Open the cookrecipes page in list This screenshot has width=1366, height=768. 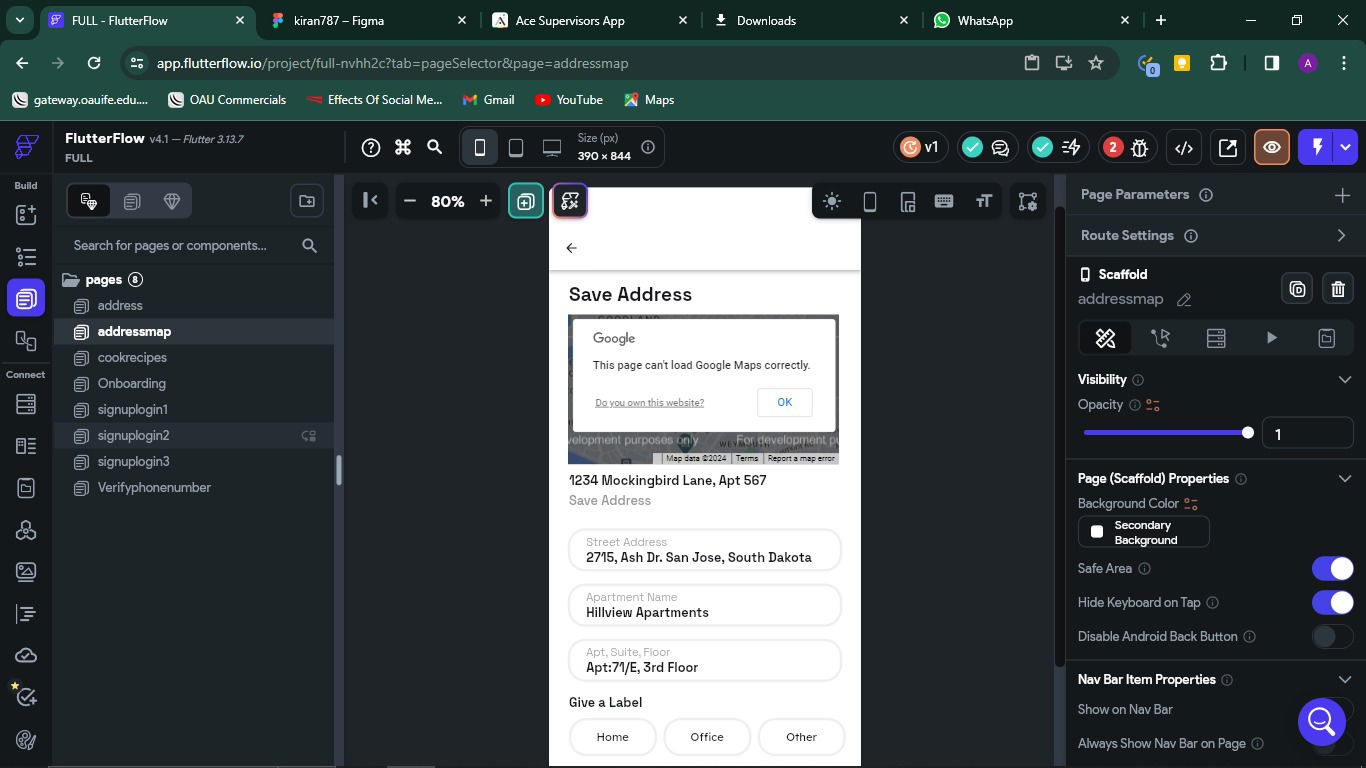pos(132,358)
